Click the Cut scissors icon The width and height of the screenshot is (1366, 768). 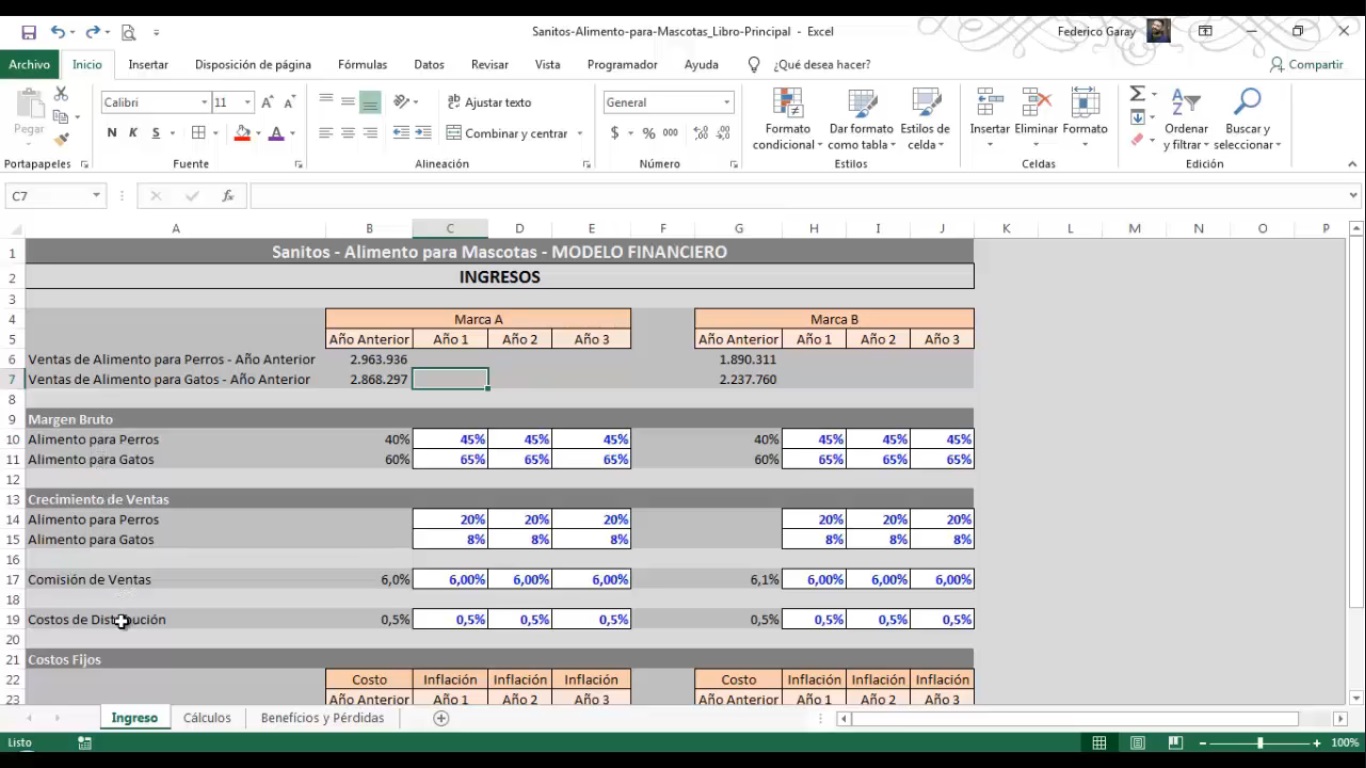(x=61, y=93)
